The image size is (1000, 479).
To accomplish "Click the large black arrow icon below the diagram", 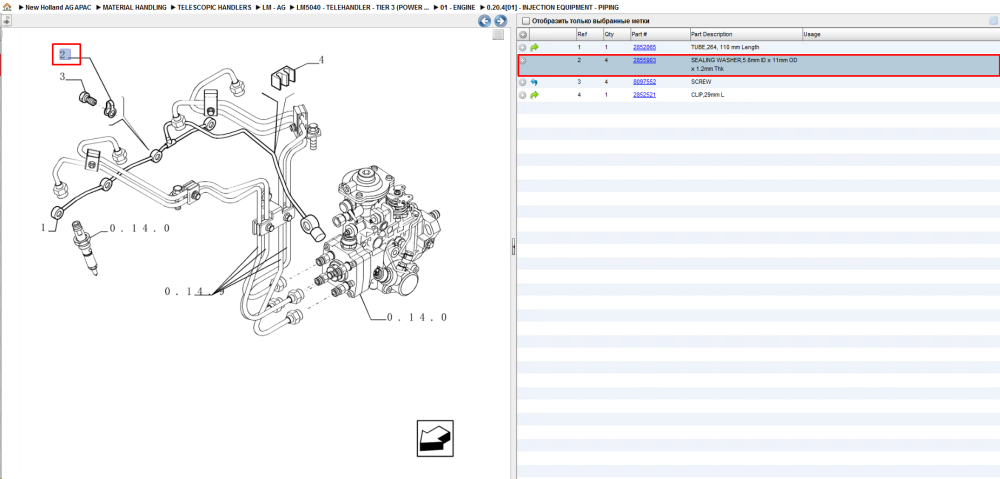I will [435, 438].
